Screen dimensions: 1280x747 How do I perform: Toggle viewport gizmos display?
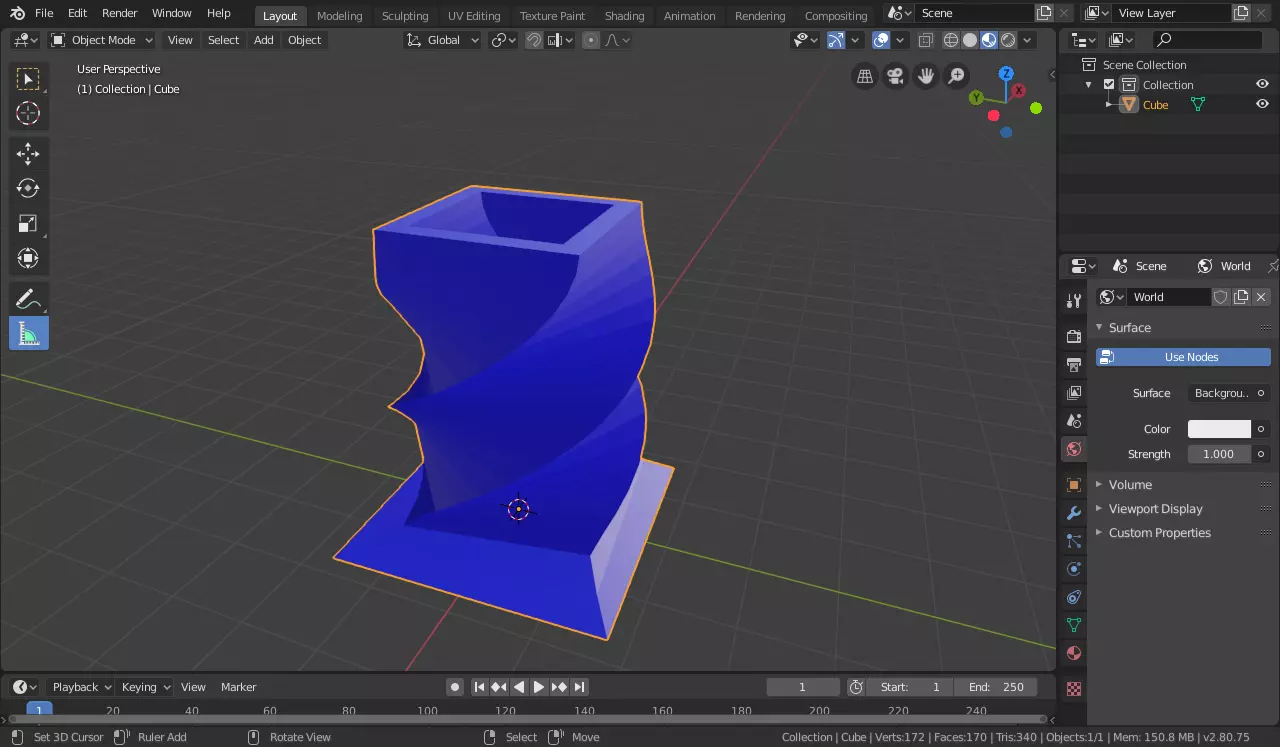coord(835,40)
